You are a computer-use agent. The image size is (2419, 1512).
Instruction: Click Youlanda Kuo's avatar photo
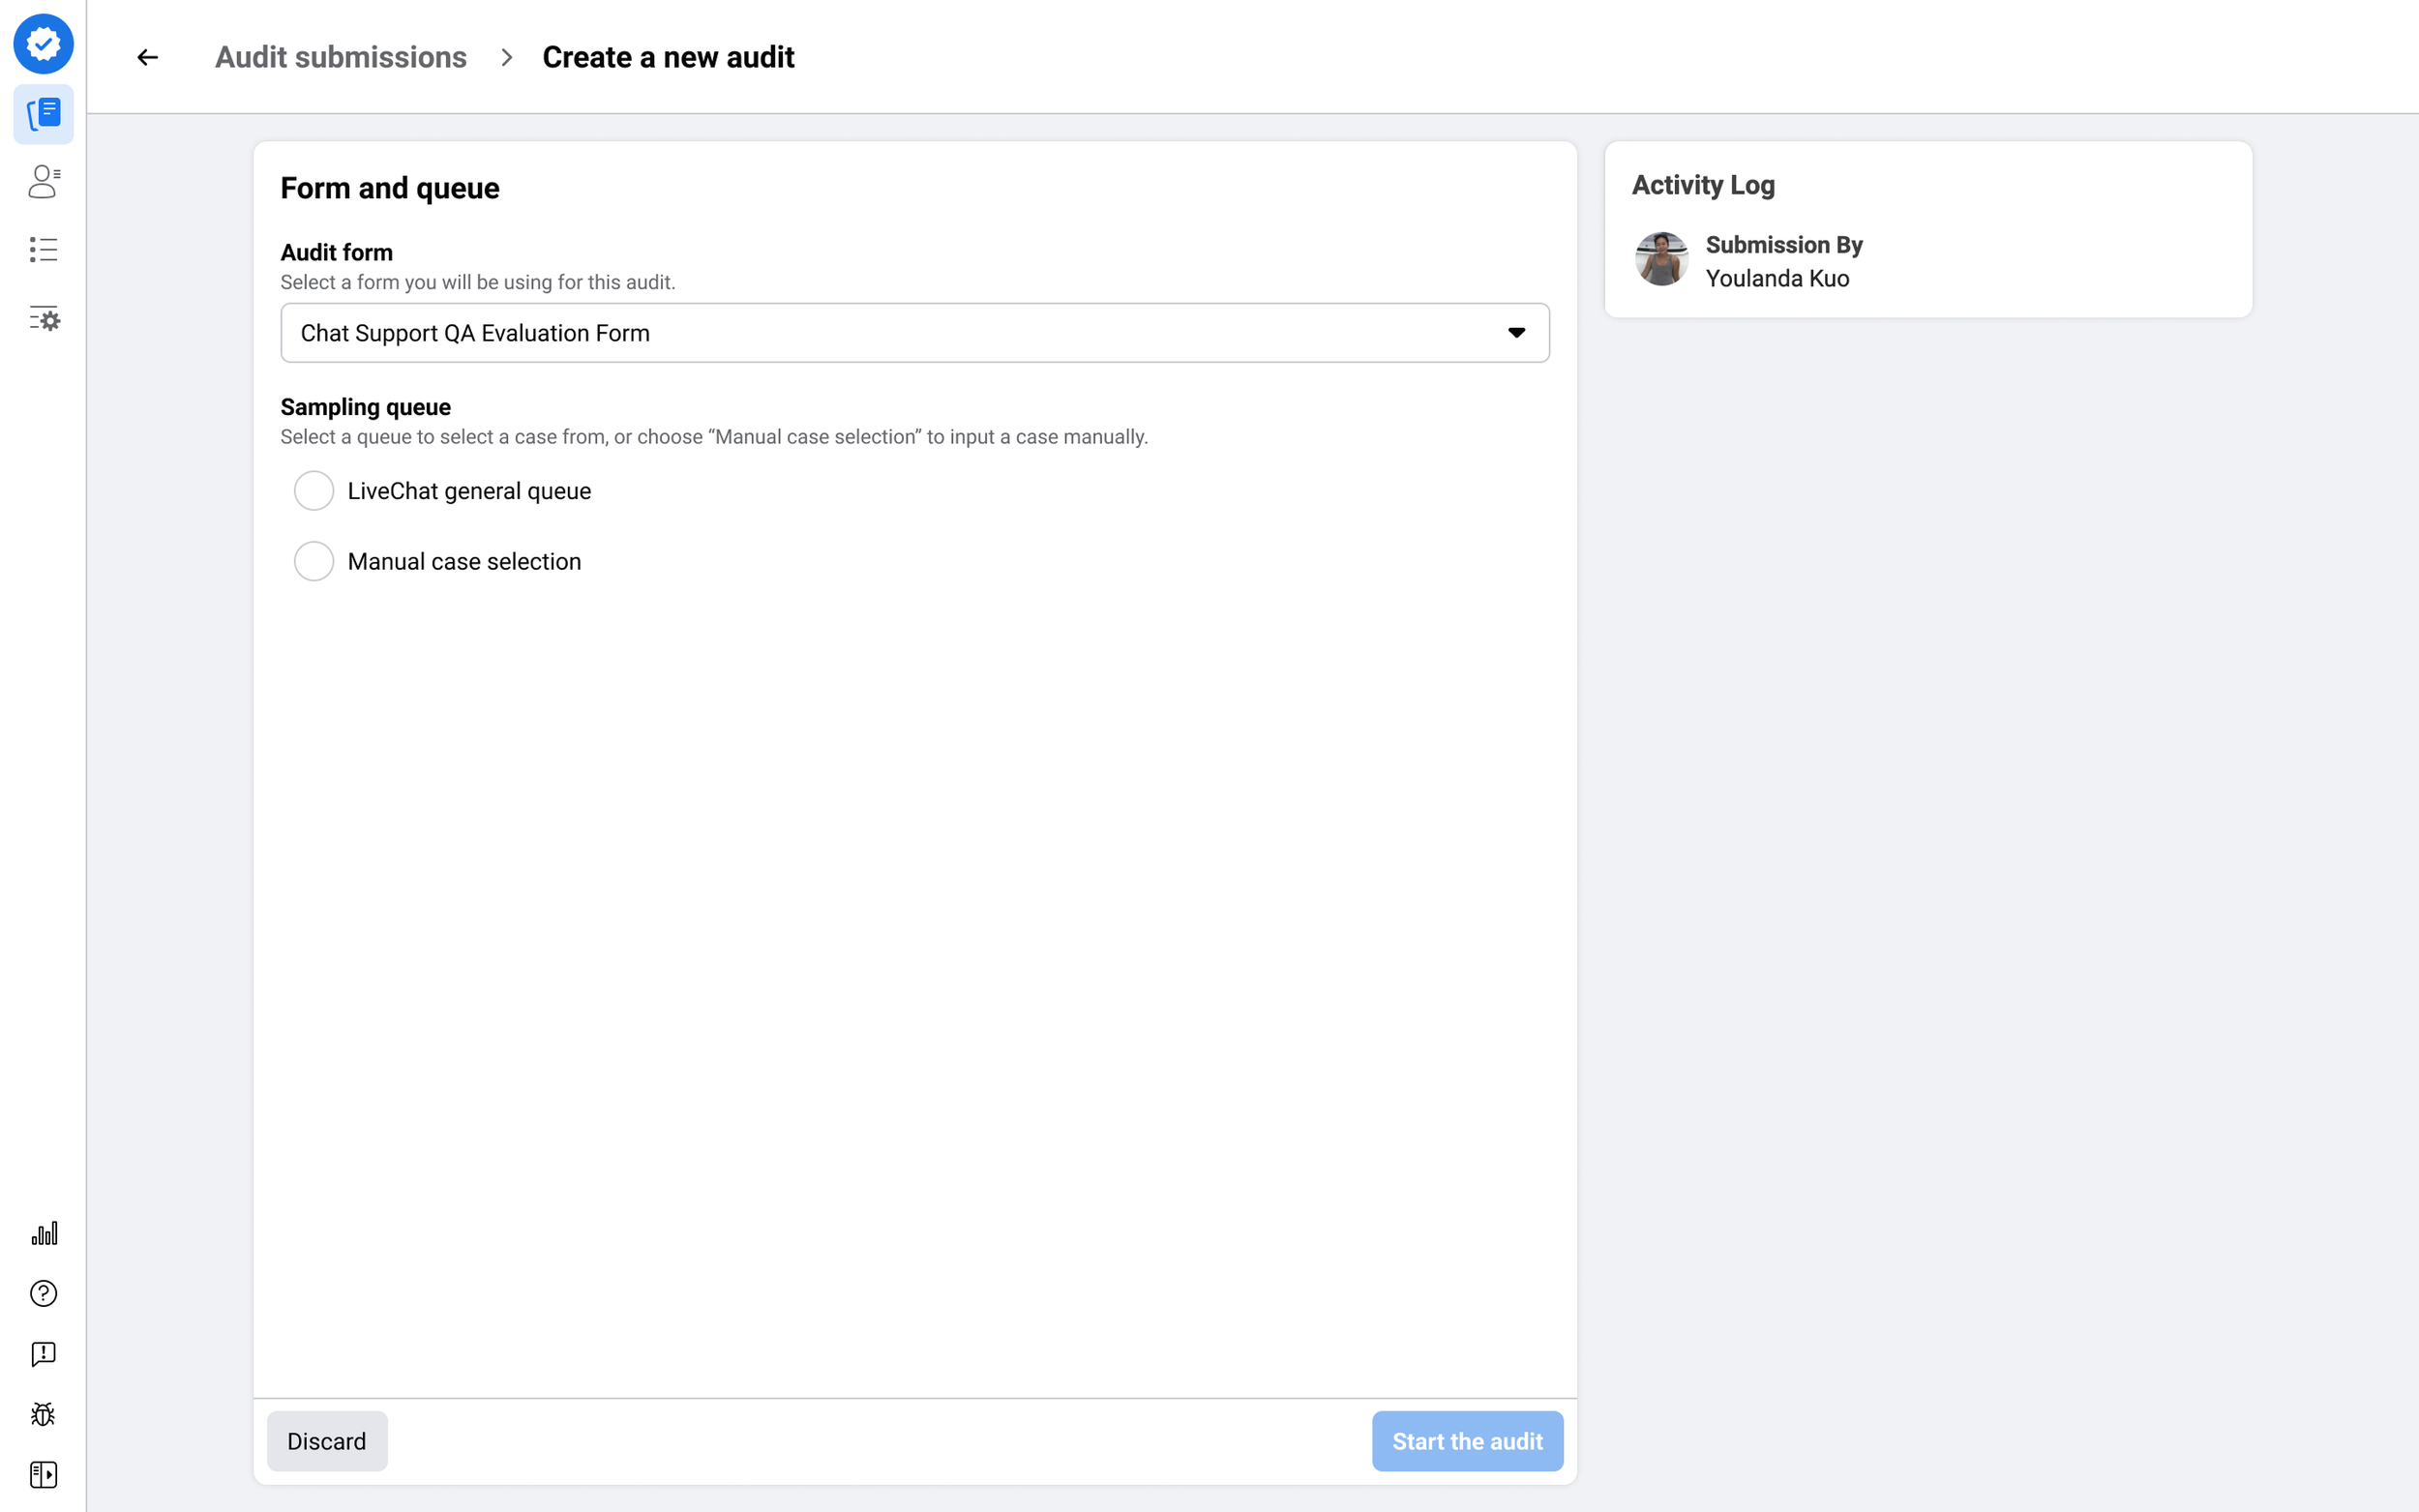(x=1661, y=260)
